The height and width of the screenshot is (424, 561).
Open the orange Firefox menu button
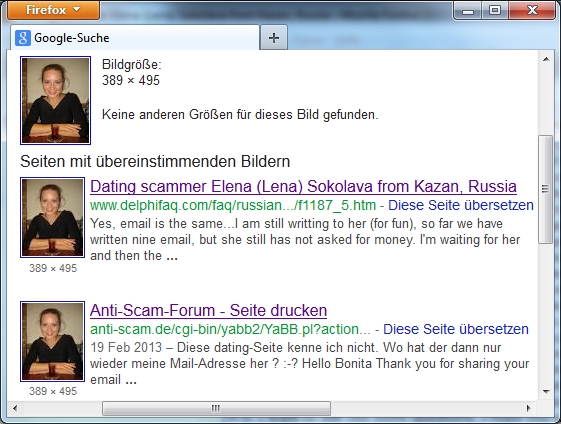coord(53,10)
